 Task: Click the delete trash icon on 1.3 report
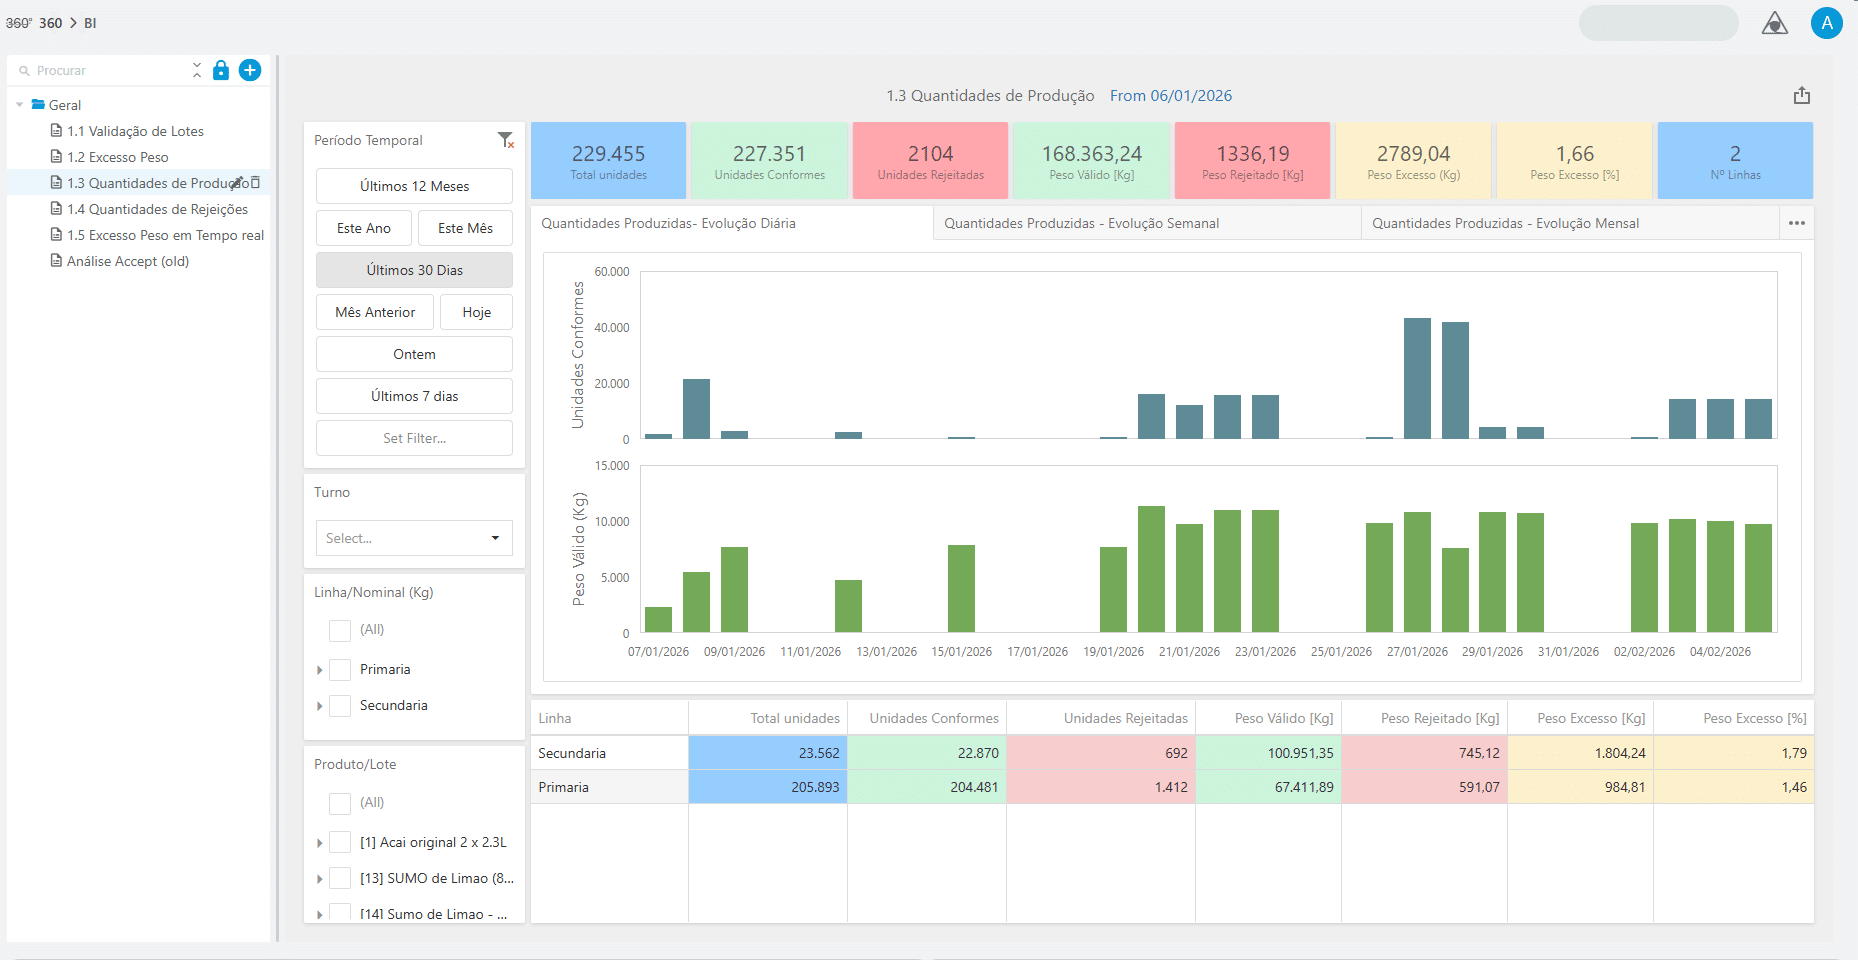(256, 182)
